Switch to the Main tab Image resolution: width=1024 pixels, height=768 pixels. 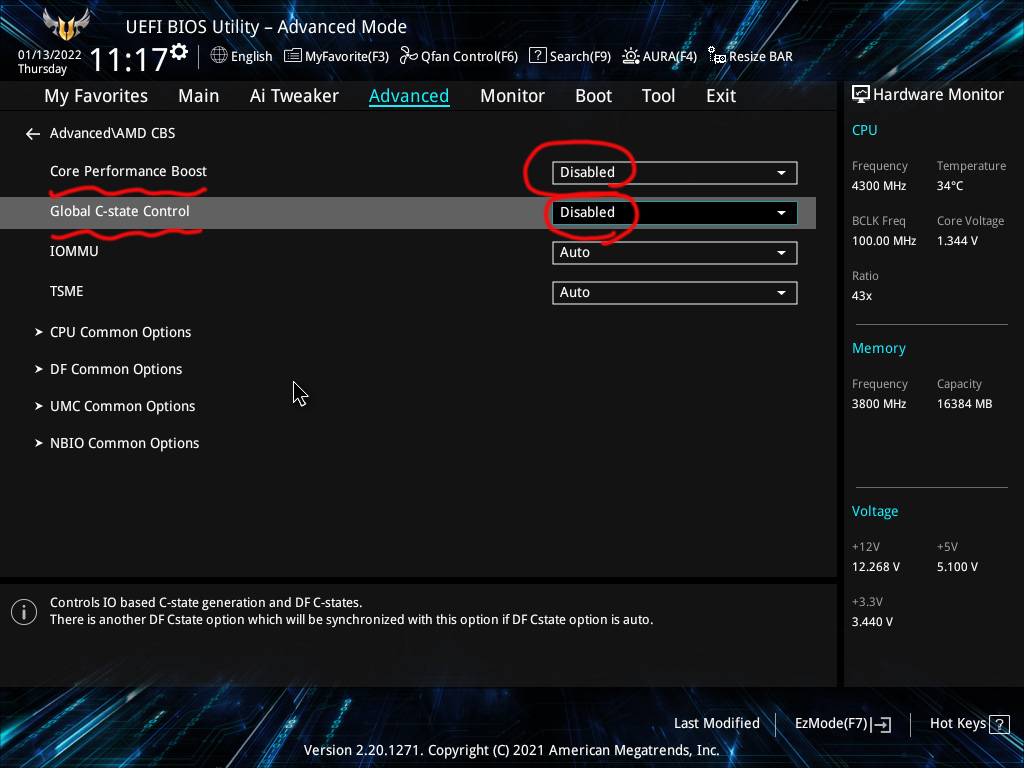point(199,96)
